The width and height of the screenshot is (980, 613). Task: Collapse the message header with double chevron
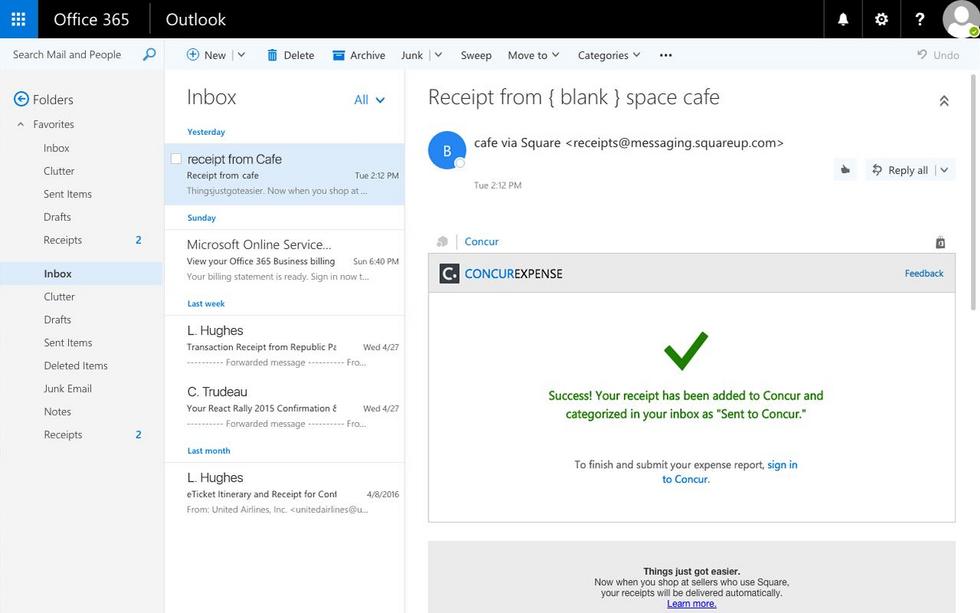(x=944, y=101)
